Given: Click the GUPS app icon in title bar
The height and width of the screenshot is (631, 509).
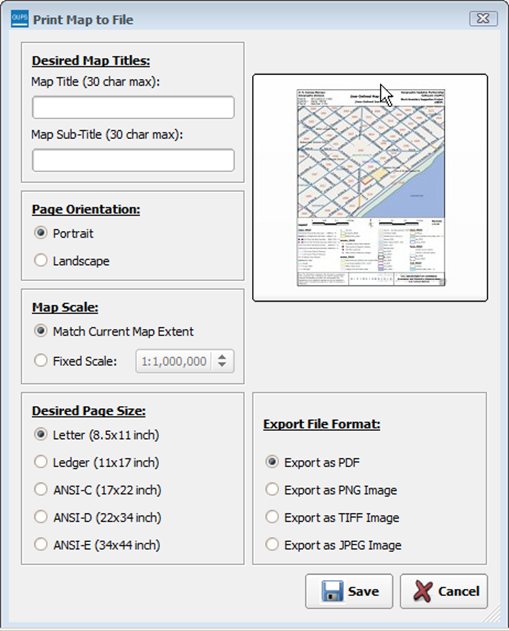Looking at the screenshot, I should point(20,19).
